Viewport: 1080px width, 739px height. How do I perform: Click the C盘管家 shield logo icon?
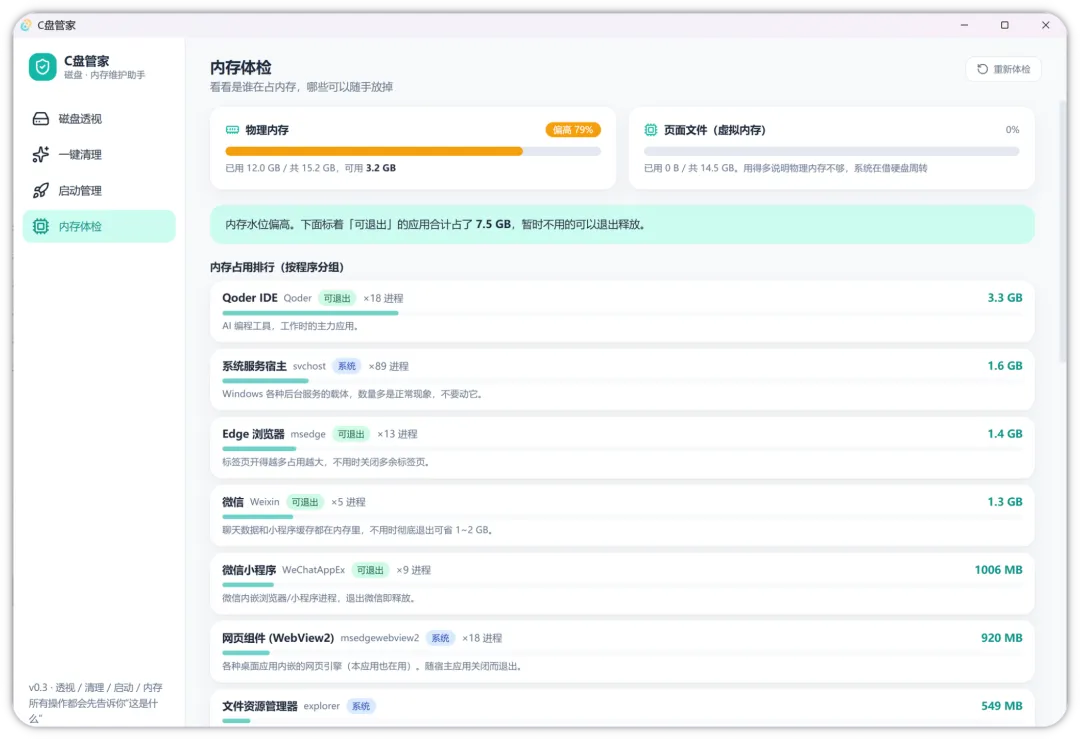43,67
